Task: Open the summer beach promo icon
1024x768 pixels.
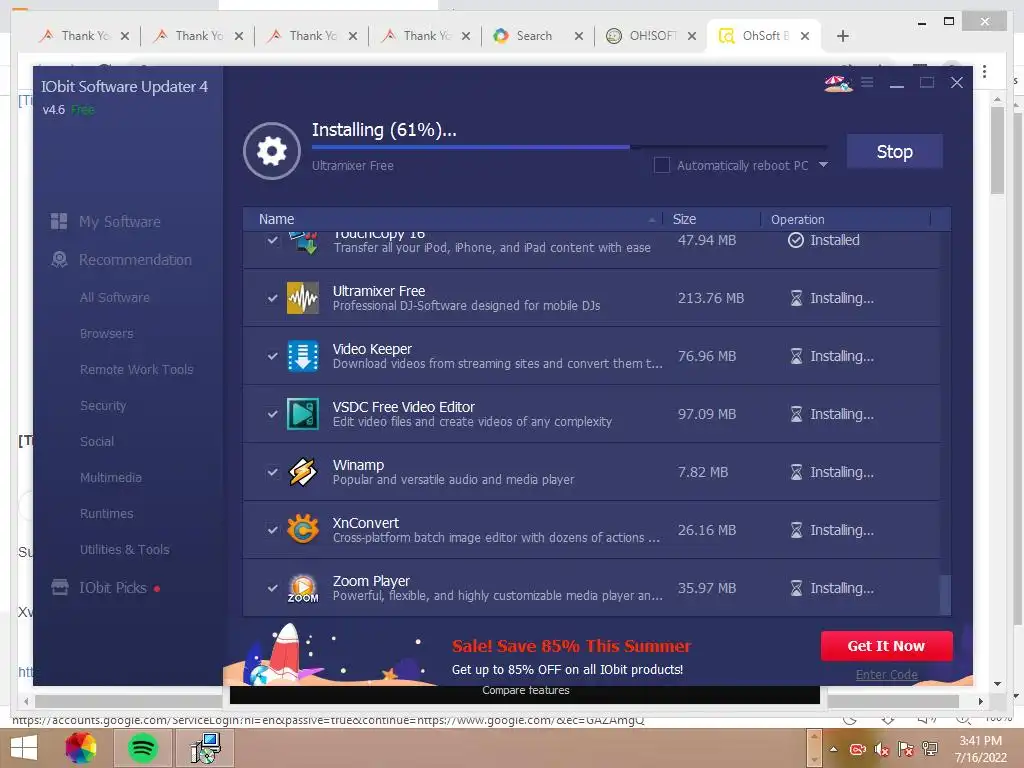Action: point(838,83)
